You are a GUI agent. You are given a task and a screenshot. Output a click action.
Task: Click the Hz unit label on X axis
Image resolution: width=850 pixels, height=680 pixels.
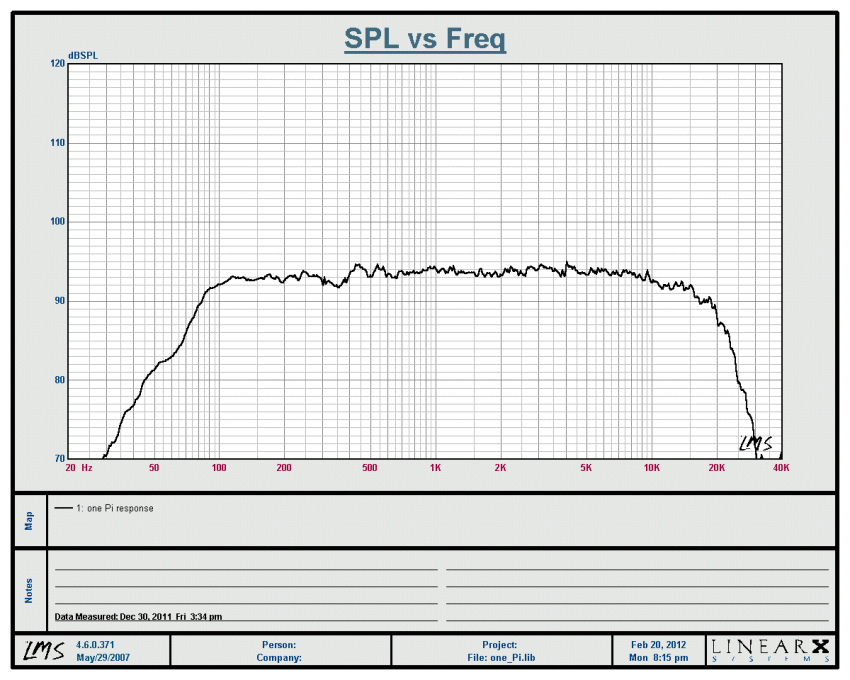[x=87, y=468]
